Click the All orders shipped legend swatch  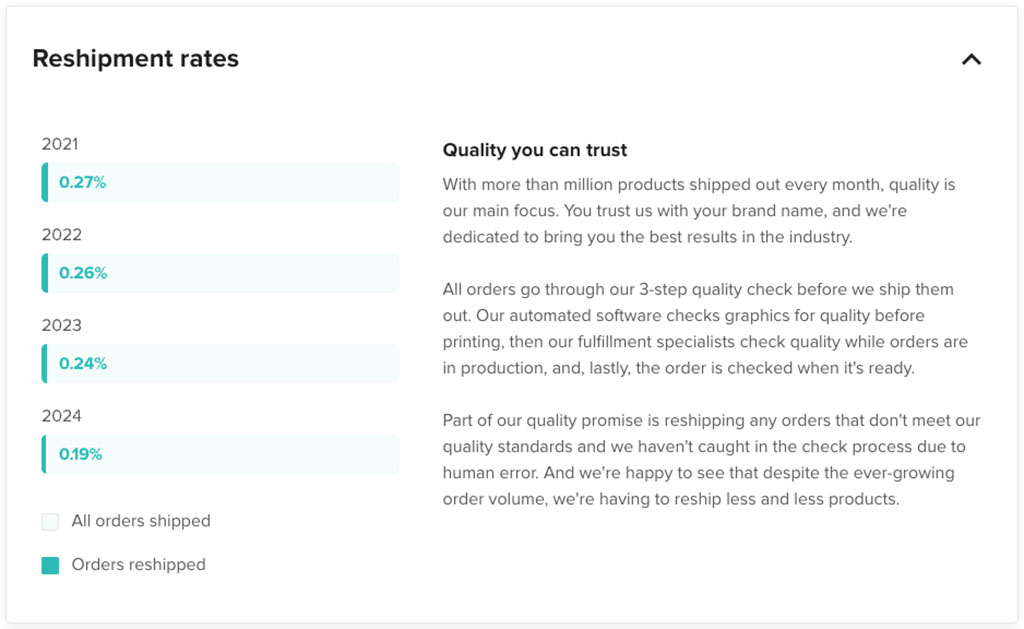(x=50, y=522)
